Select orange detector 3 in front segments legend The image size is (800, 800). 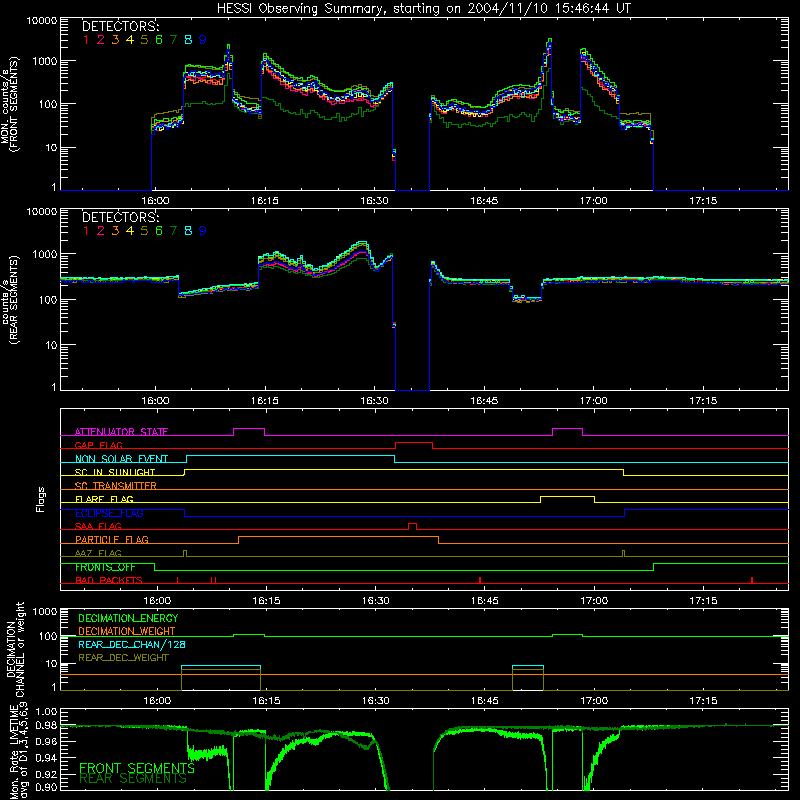(115, 40)
